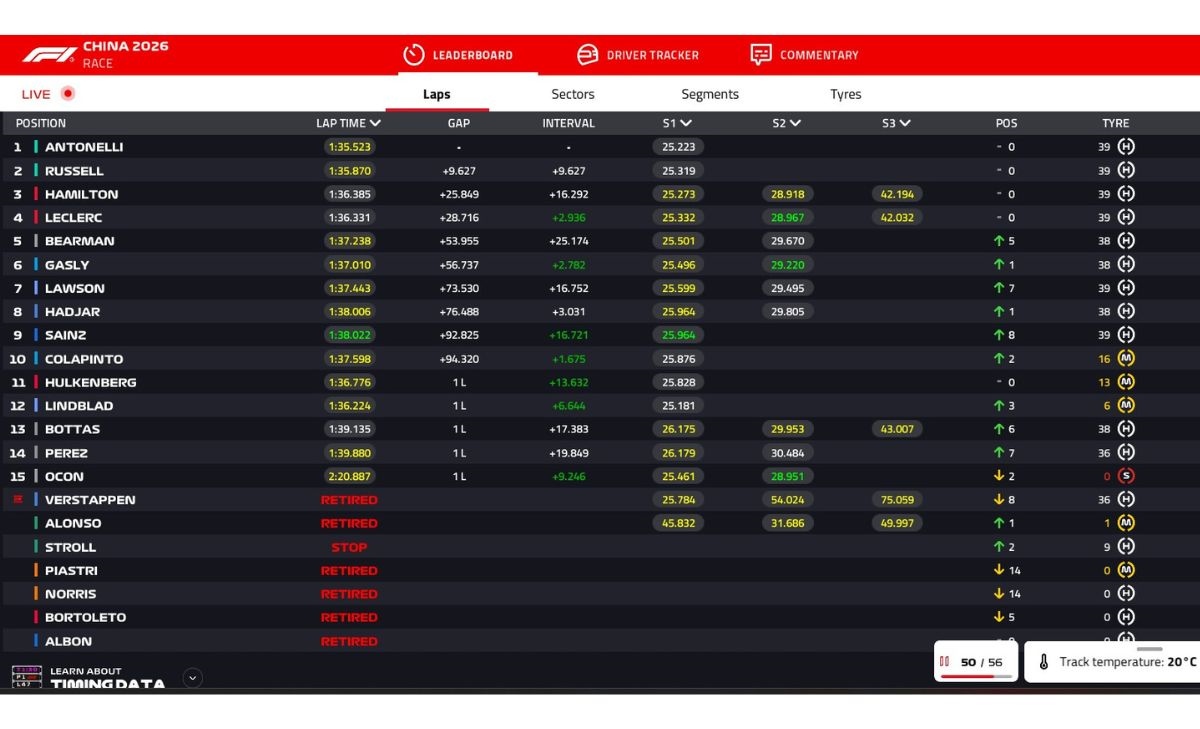
Task: Select the Segments tab
Action: click(x=710, y=94)
